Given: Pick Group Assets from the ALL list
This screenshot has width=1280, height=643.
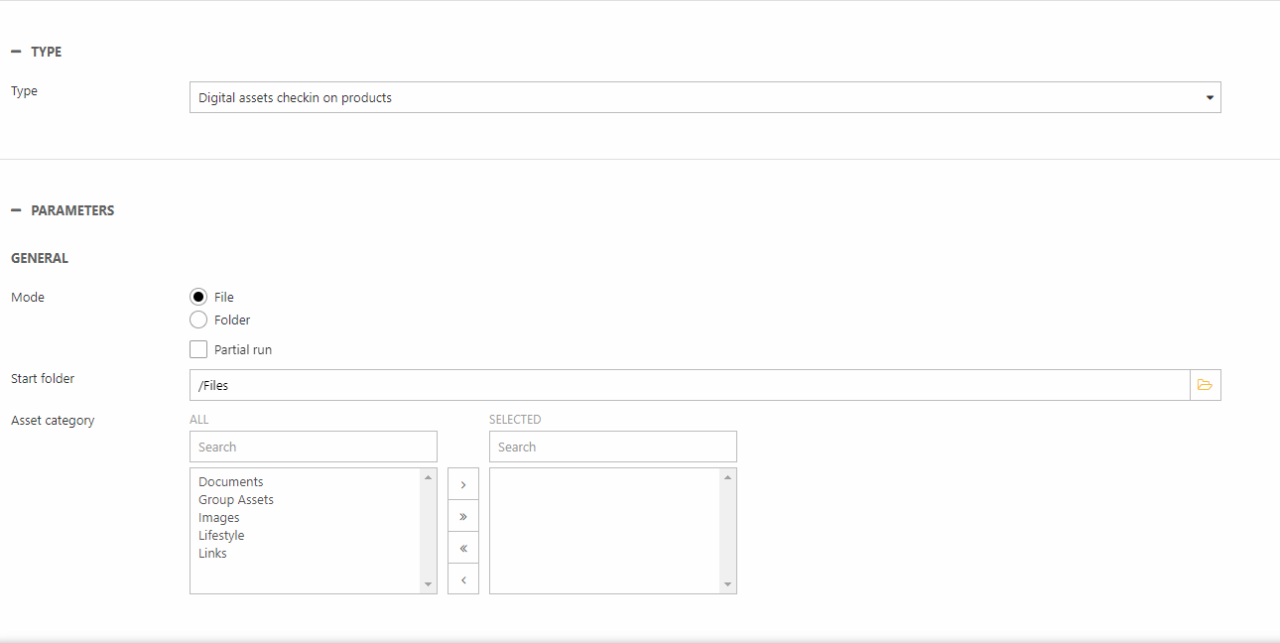Looking at the screenshot, I should tap(236, 500).
